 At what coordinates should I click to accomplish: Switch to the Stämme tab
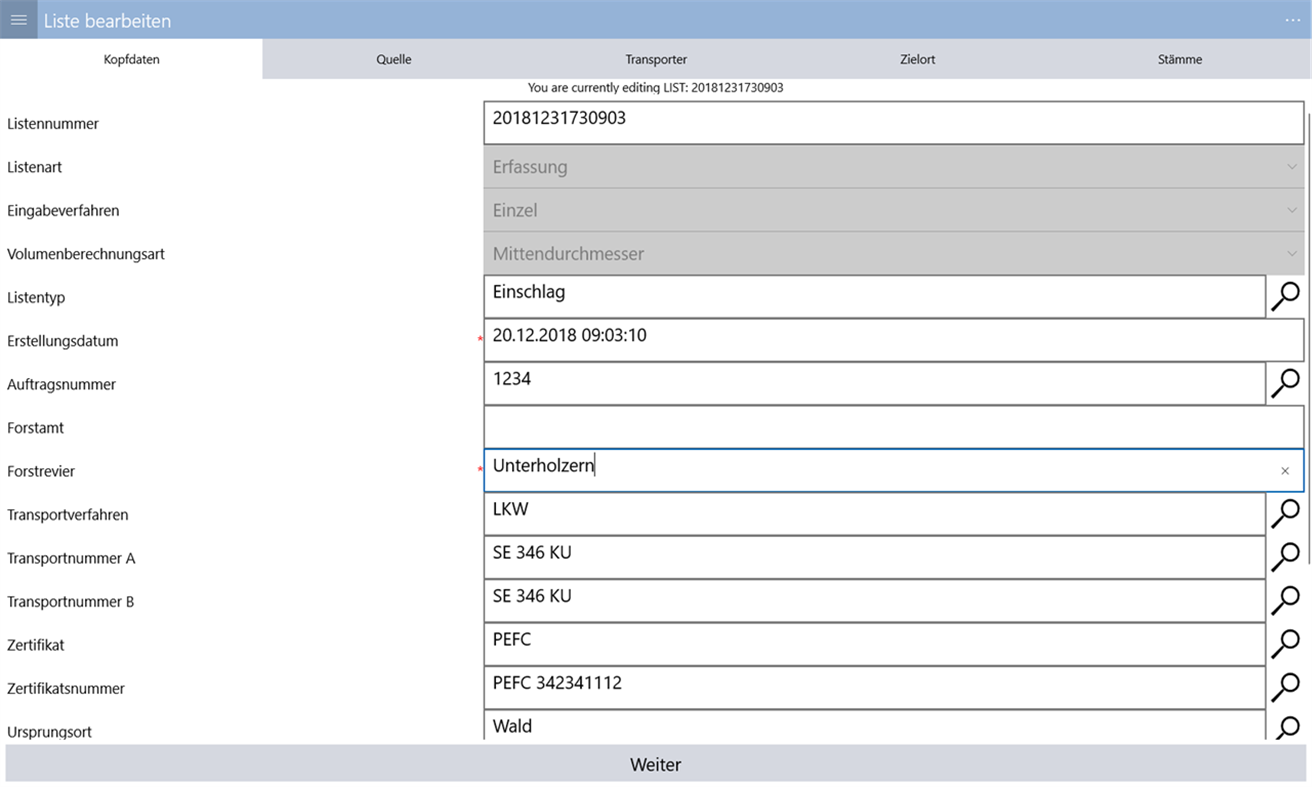1179,59
